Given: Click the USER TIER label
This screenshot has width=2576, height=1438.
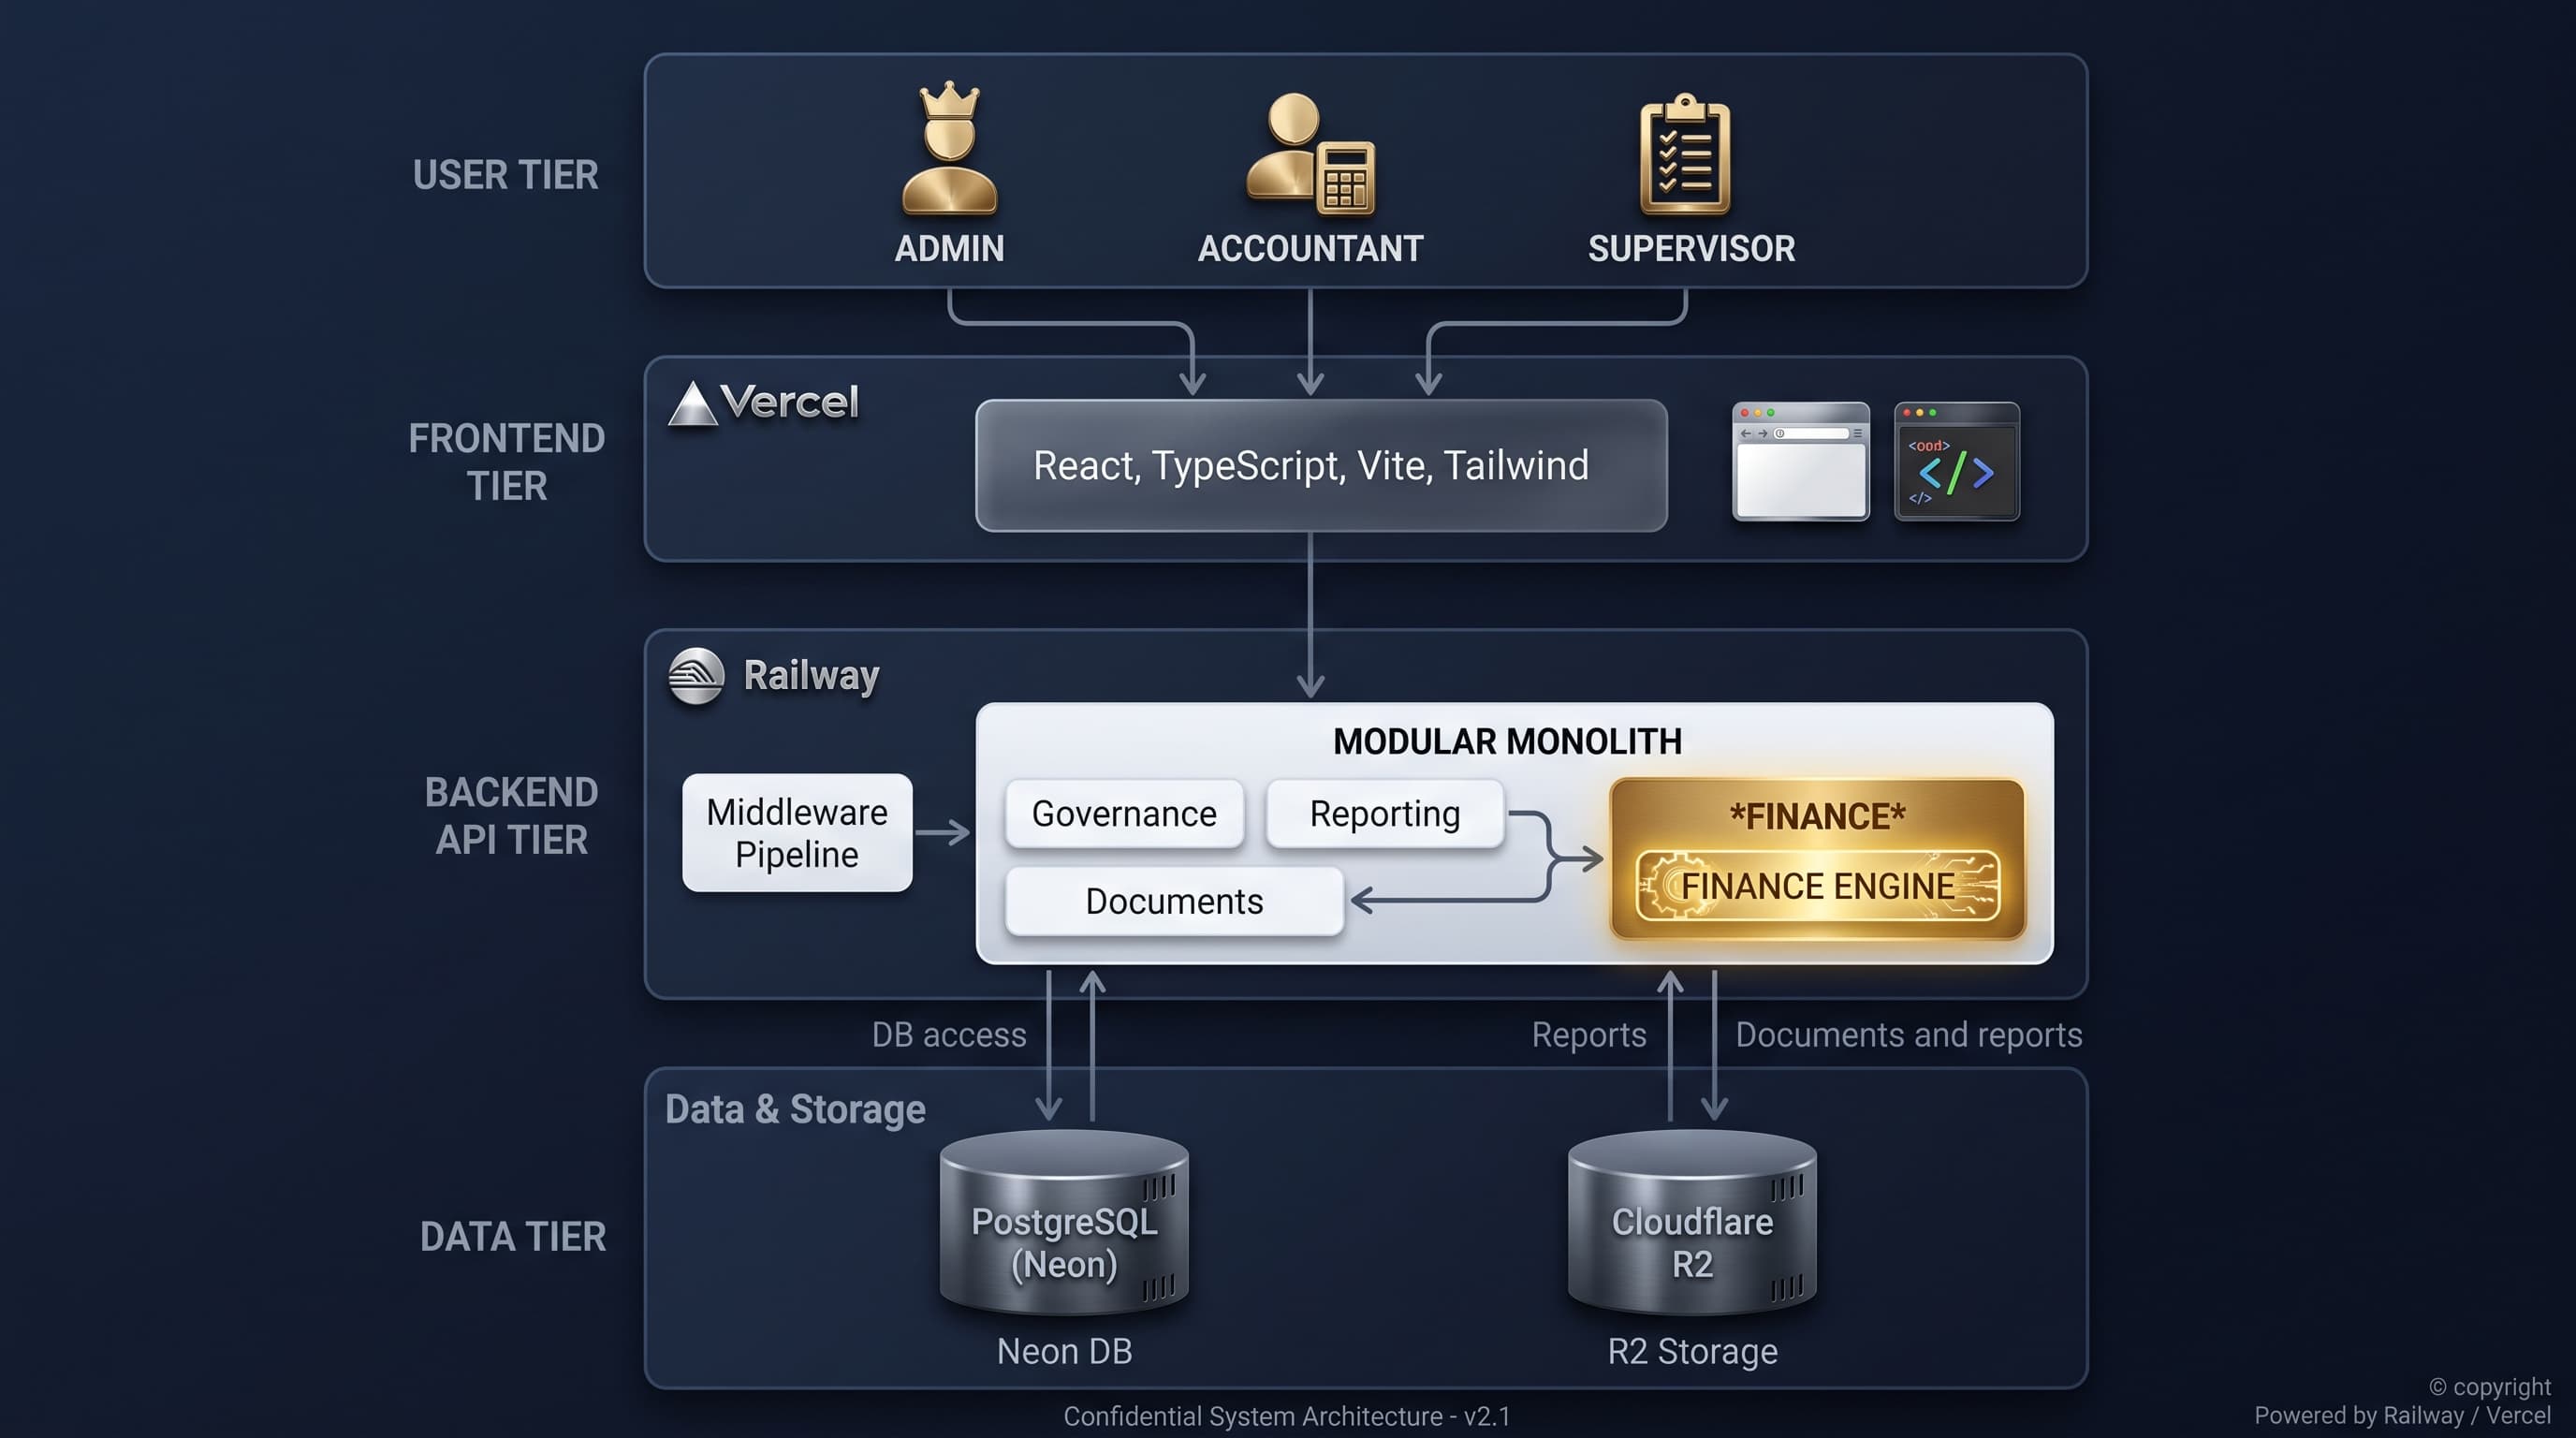Looking at the screenshot, I should coord(505,175).
